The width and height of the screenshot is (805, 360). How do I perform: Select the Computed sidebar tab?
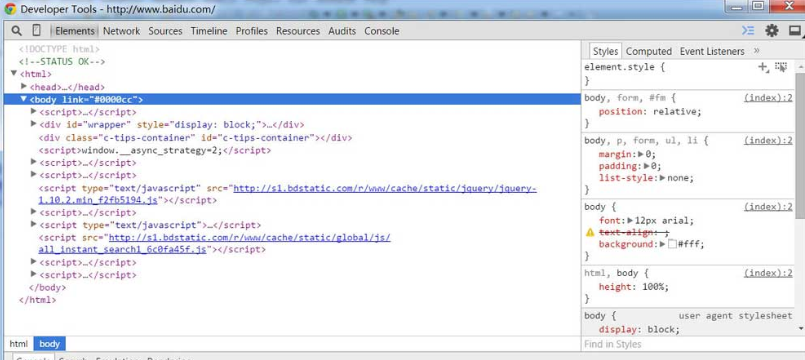click(648, 51)
